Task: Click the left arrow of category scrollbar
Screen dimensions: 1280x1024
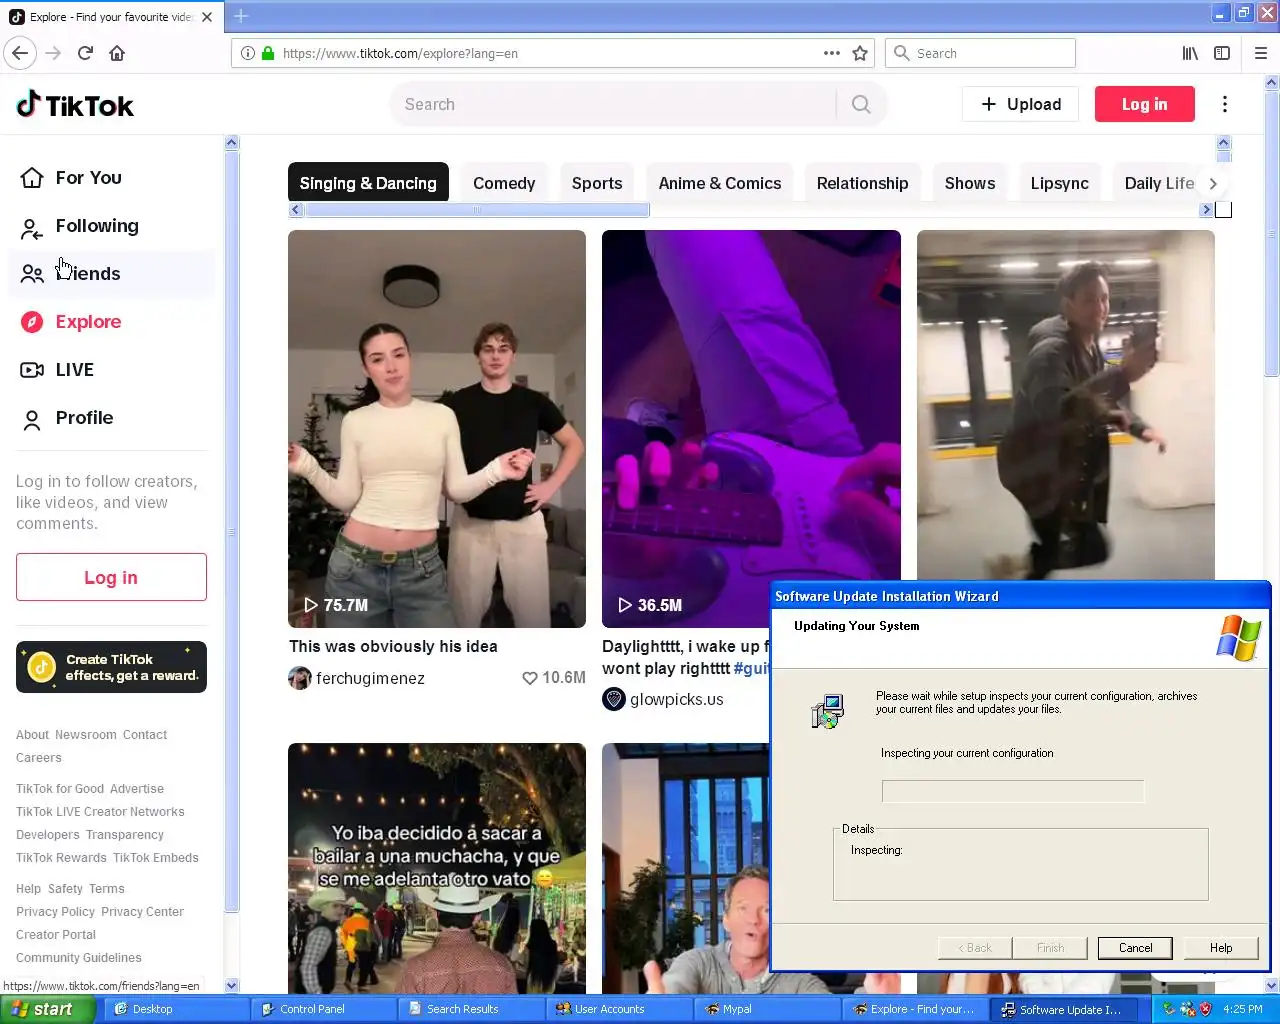Action: [x=295, y=210]
